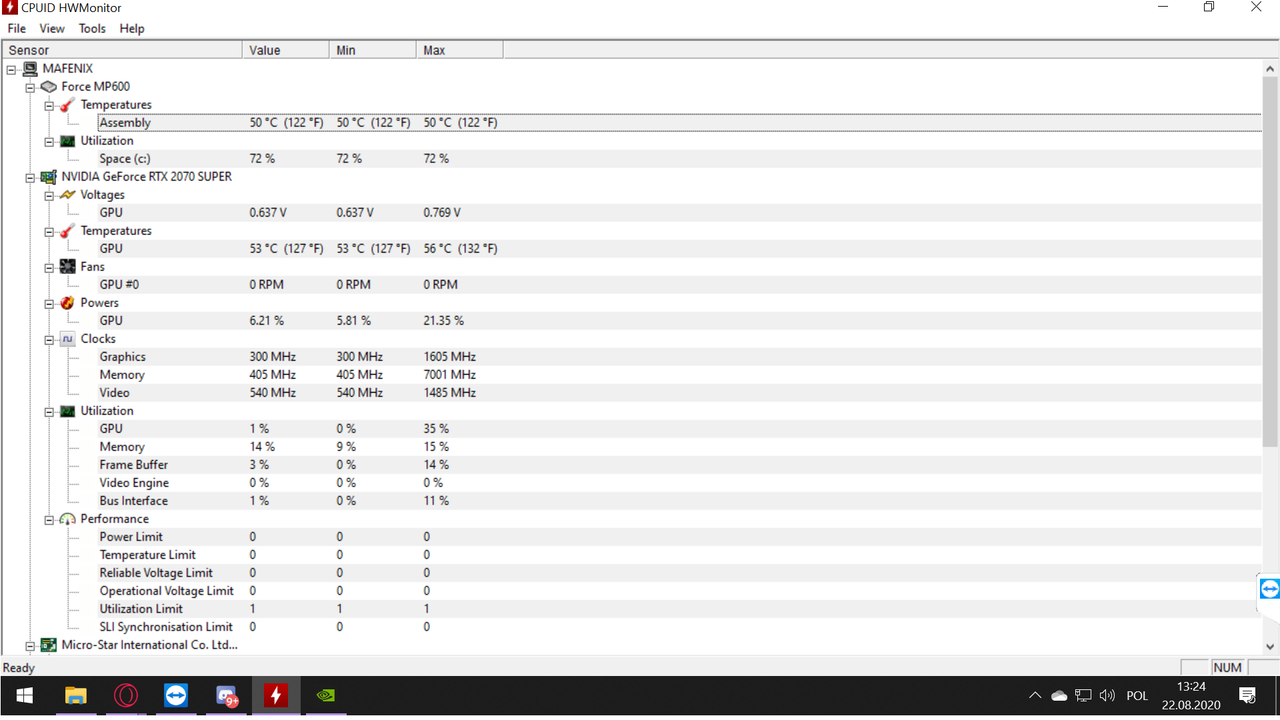The image size is (1280, 720).
Task: Collapse the Fans group
Action: [x=48, y=267]
